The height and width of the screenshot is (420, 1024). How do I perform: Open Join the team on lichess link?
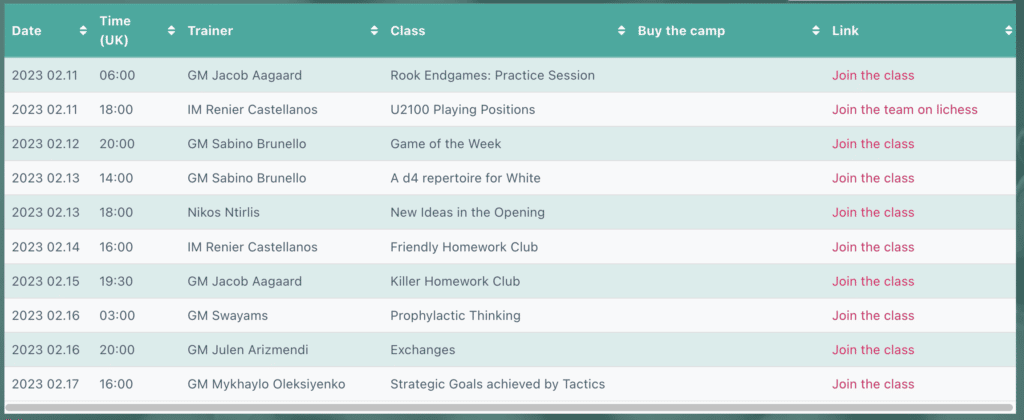point(904,109)
